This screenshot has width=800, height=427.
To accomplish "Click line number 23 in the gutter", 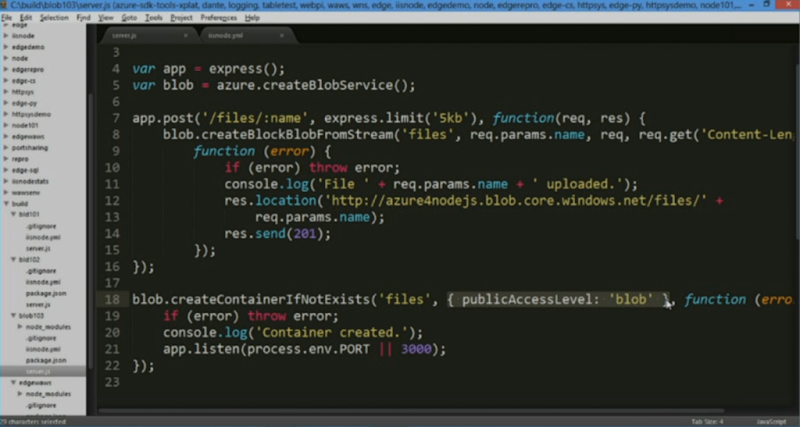I will click(x=112, y=382).
